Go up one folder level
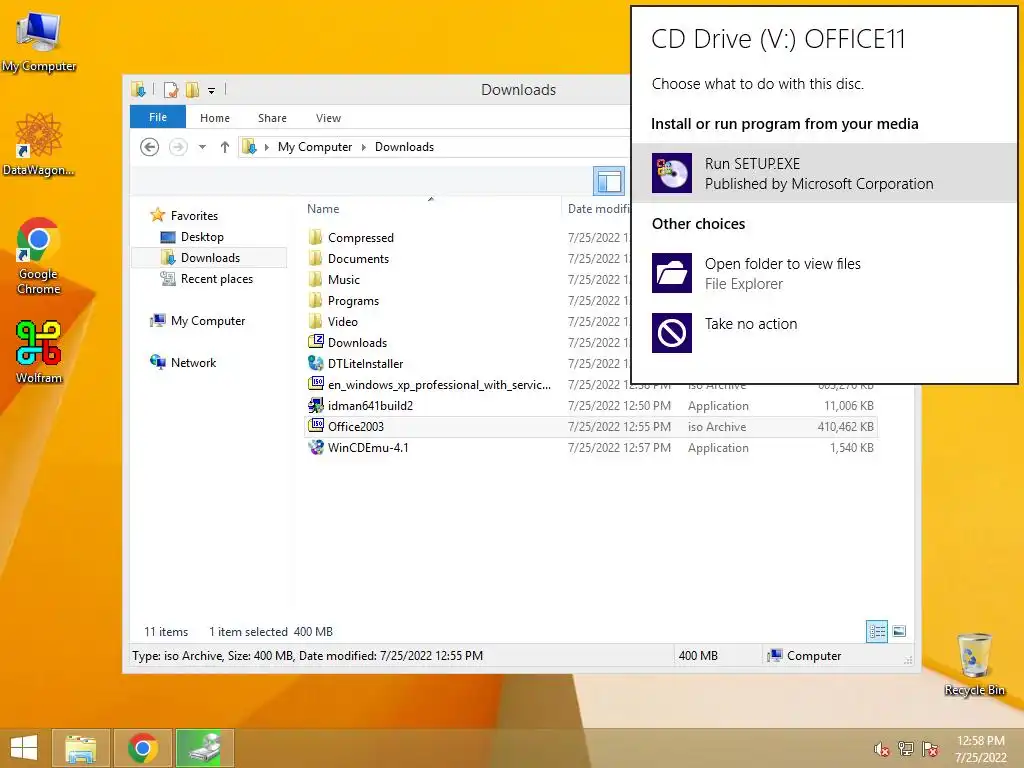Viewport: 1024px width, 768px height. pos(225,147)
